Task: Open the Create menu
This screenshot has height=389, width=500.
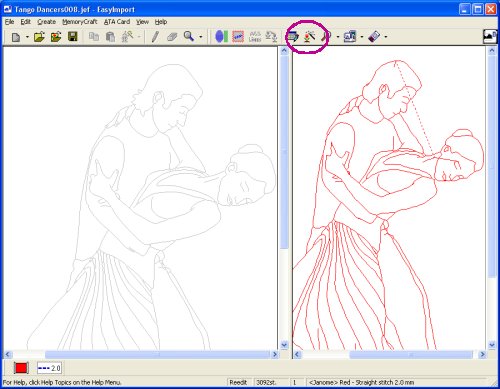Action: 46,22
